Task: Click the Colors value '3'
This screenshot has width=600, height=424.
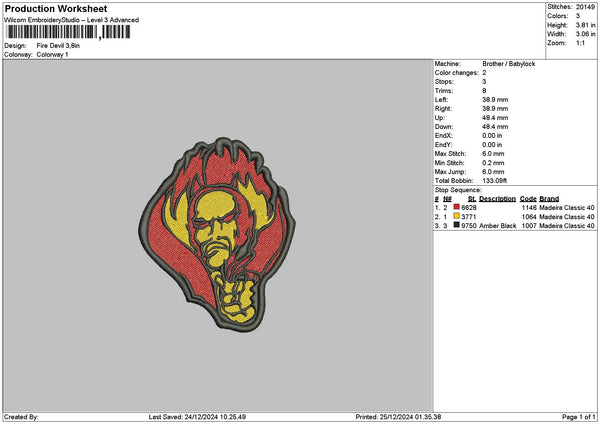Action: [577, 16]
